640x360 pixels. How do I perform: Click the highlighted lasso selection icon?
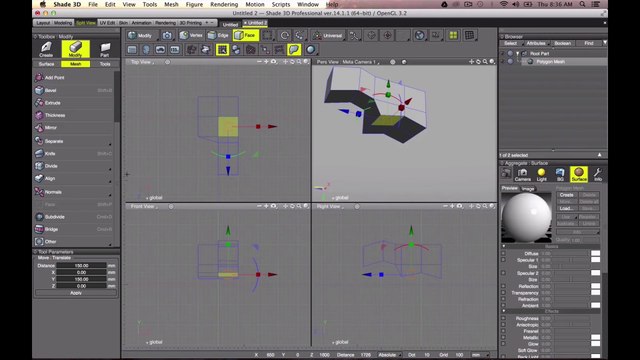[294, 50]
